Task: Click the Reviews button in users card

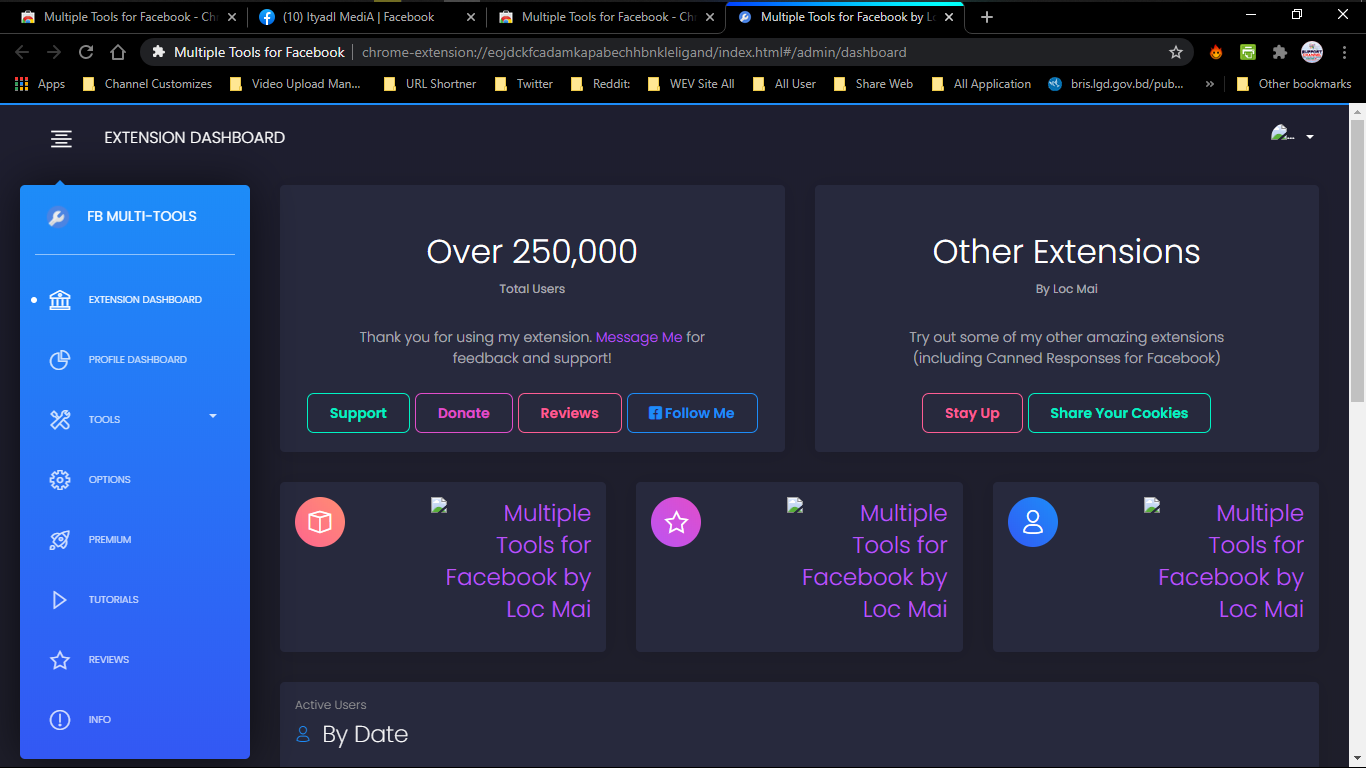Action: [570, 413]
